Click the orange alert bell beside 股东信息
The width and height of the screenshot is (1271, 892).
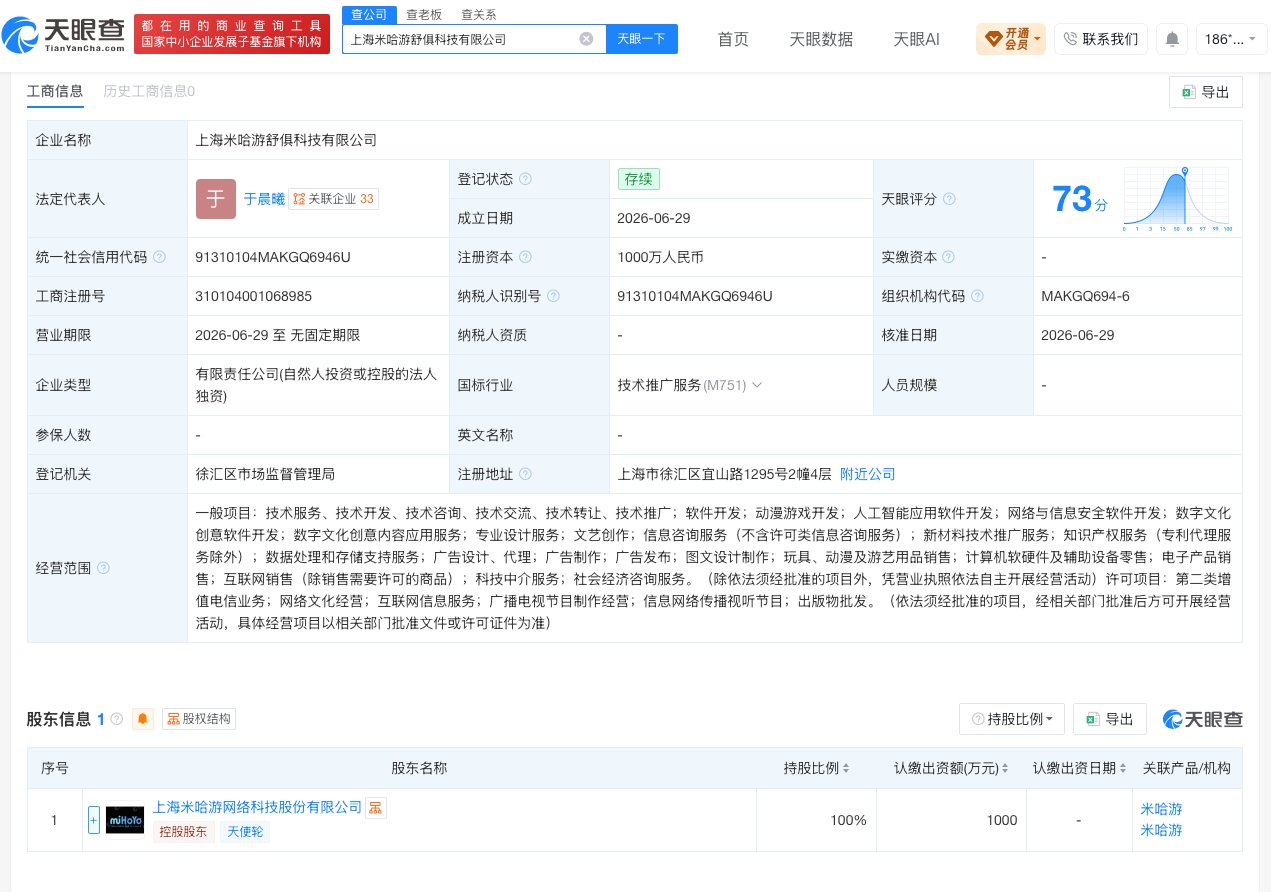tap(143, 718)
